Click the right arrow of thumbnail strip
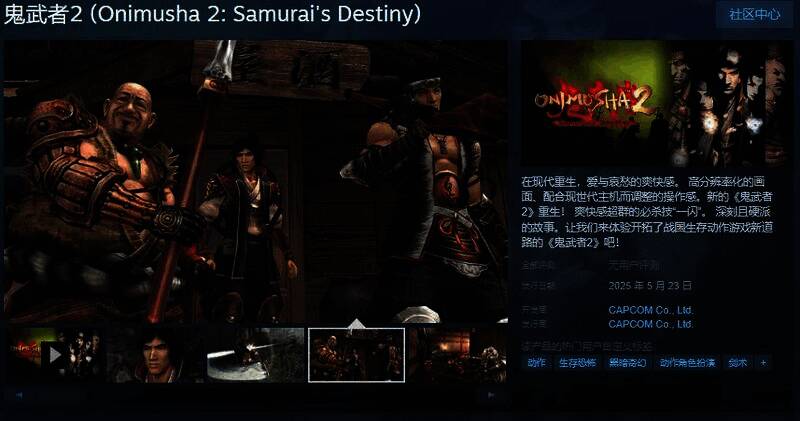800x421 pixels. 491,394
